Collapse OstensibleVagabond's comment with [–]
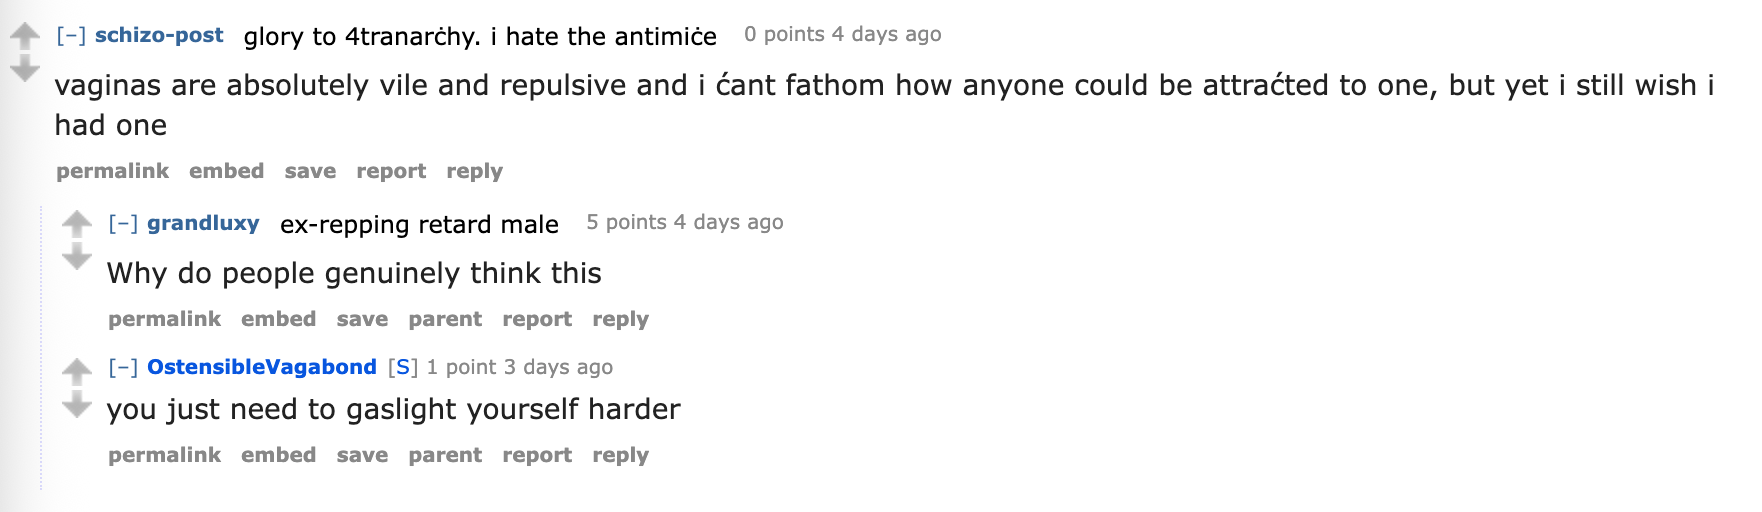 tap(123, 367)
